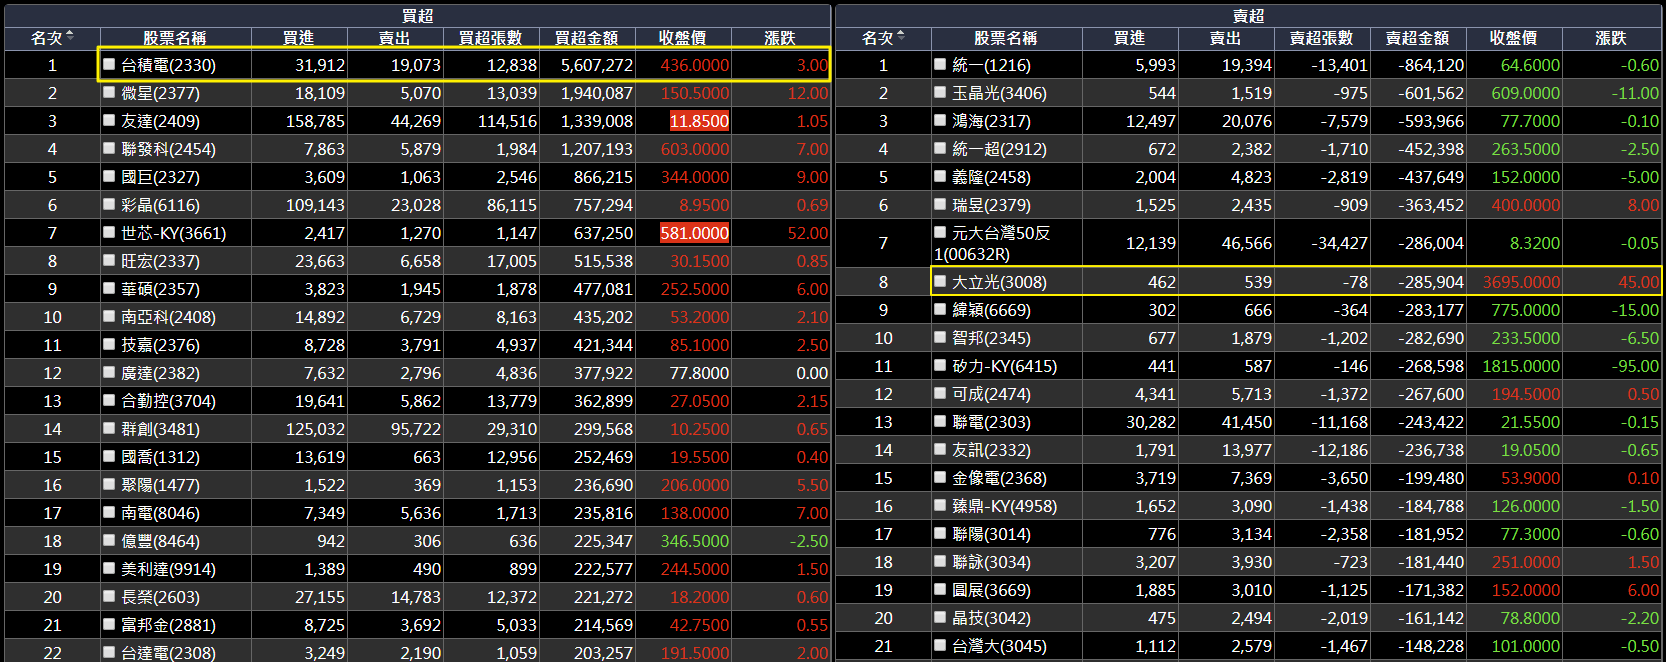
Task: Tick checkbox for 大立光(3008)
Action: pyautogui.click(x=940, y=281)
